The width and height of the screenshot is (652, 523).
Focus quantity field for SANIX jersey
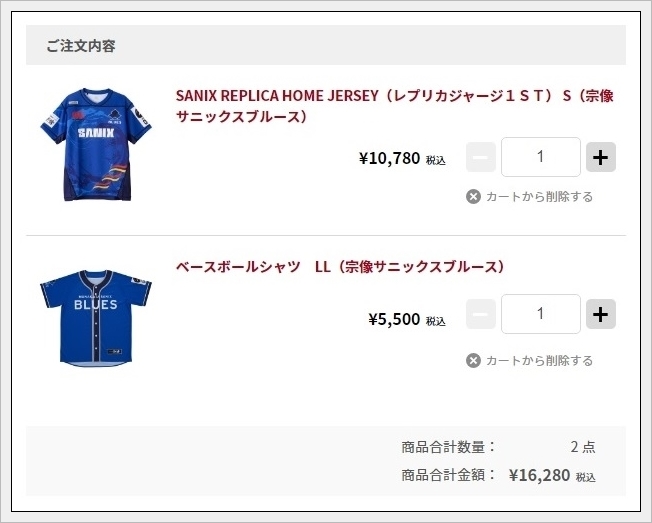(x=540, y=157)
